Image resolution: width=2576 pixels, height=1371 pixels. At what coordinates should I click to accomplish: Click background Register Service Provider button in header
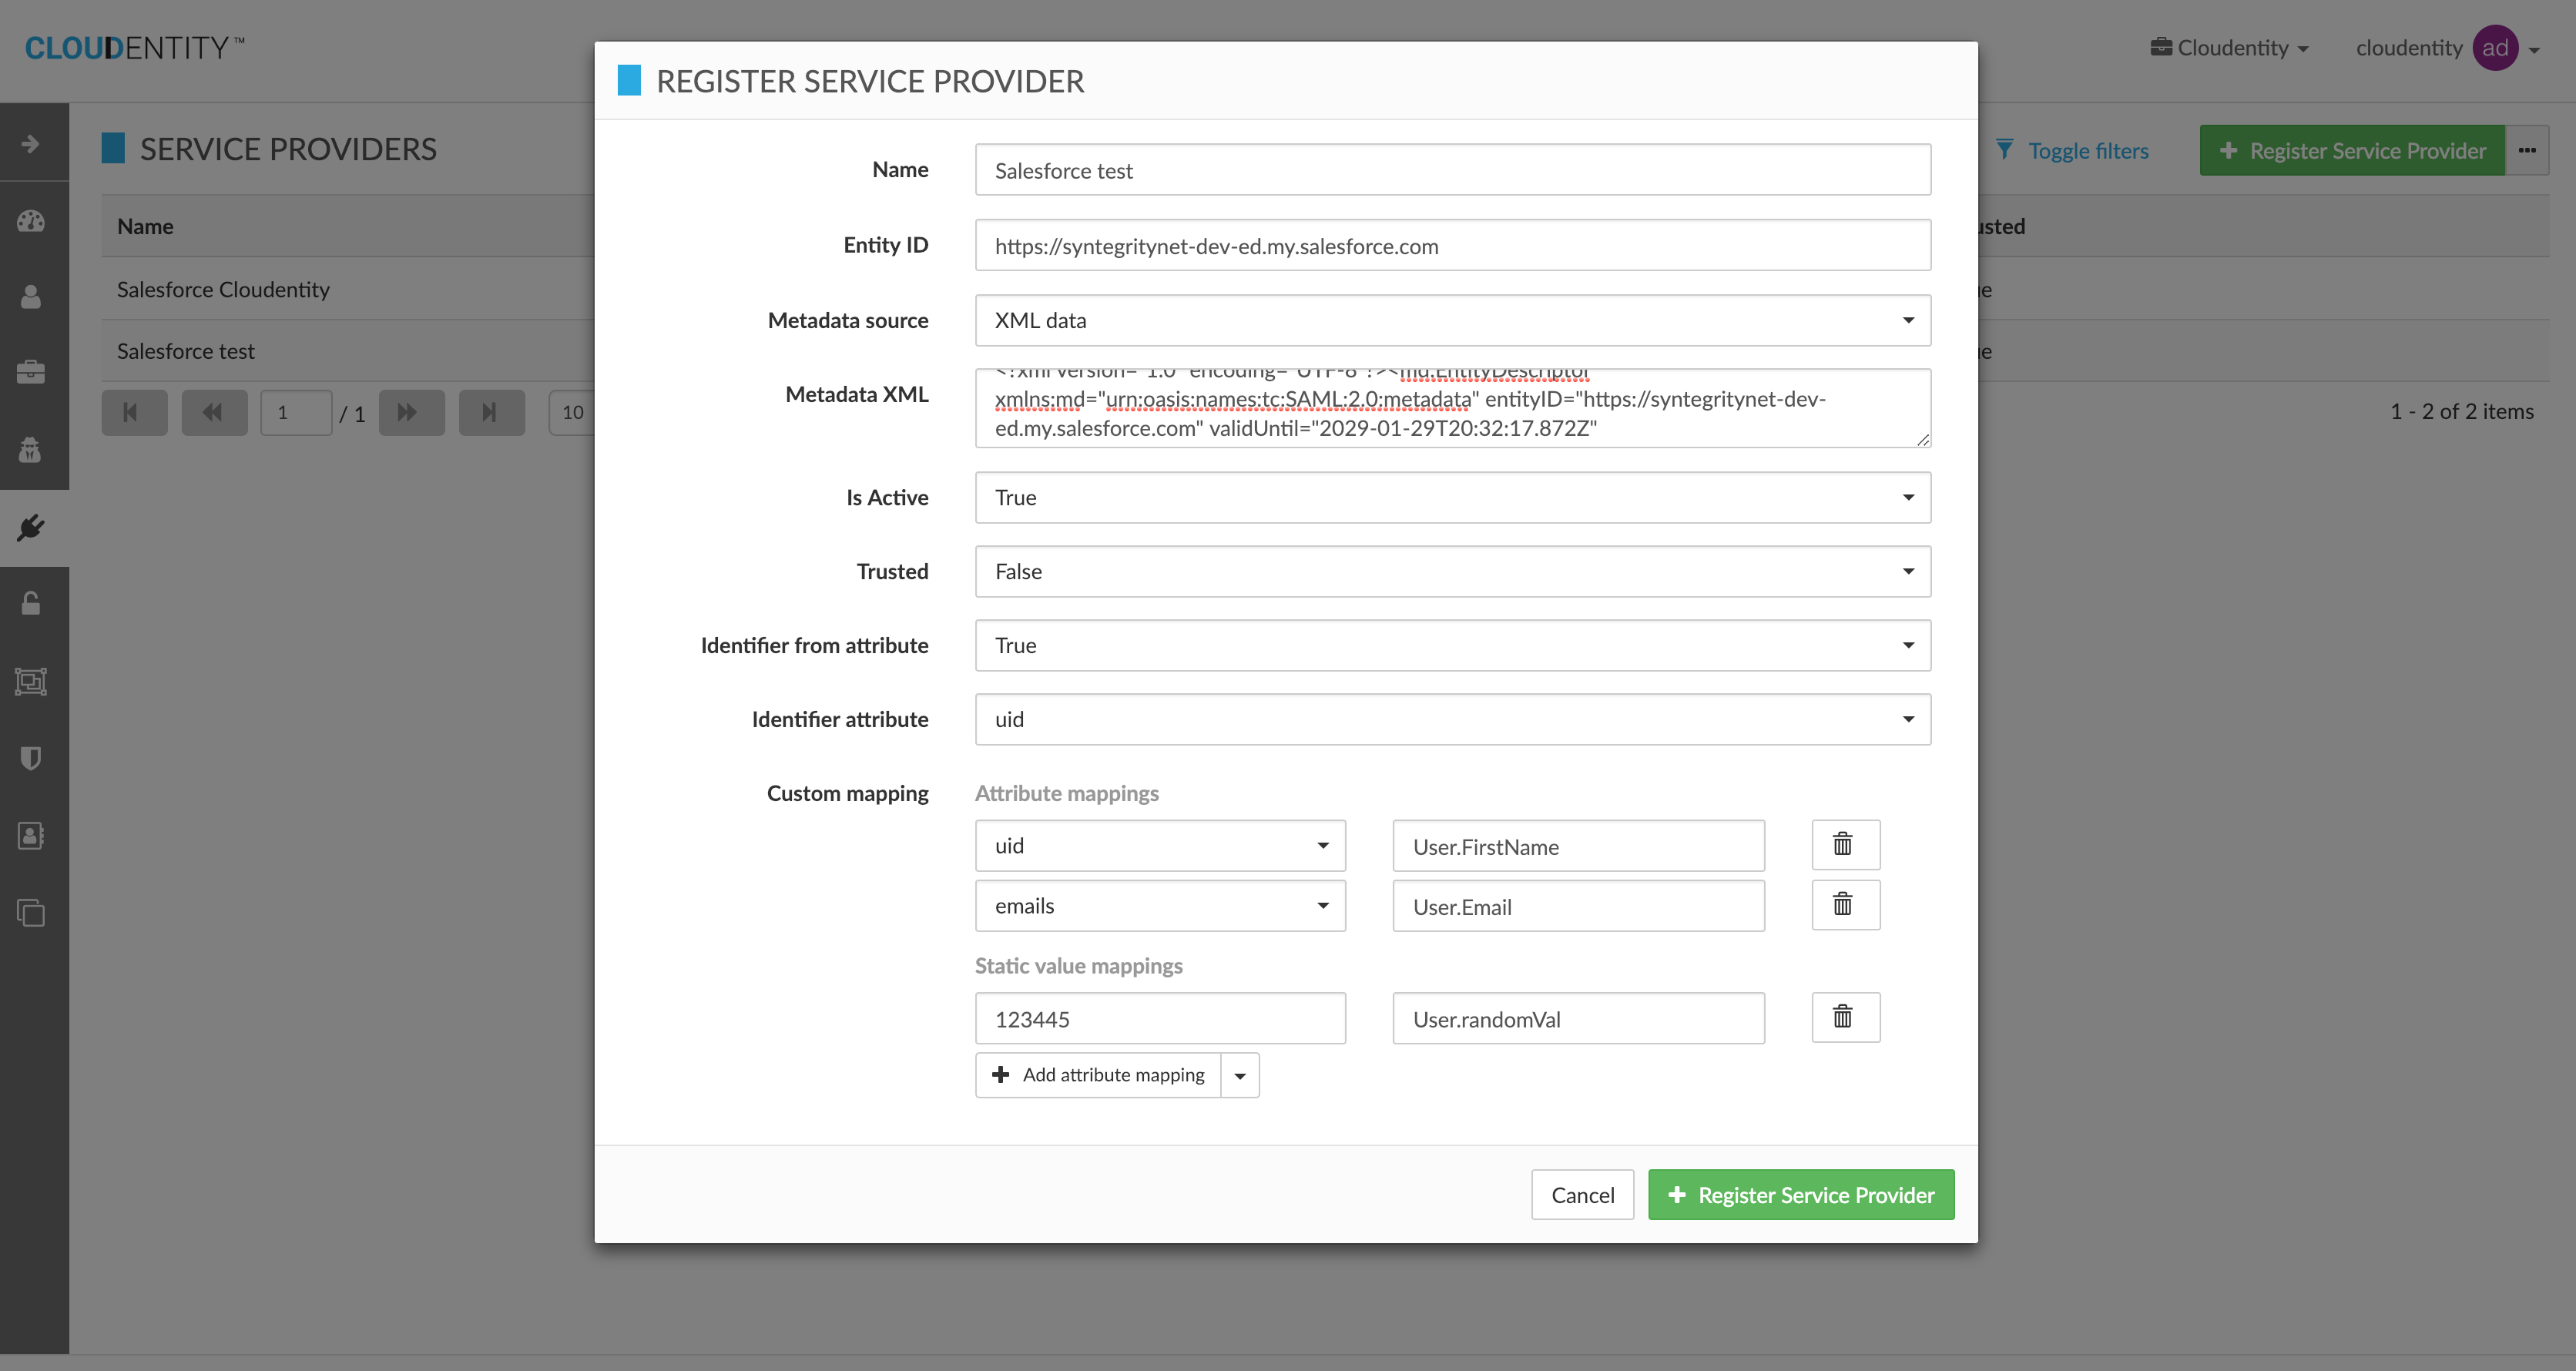pyautogui.click(x=2352, y=150)
